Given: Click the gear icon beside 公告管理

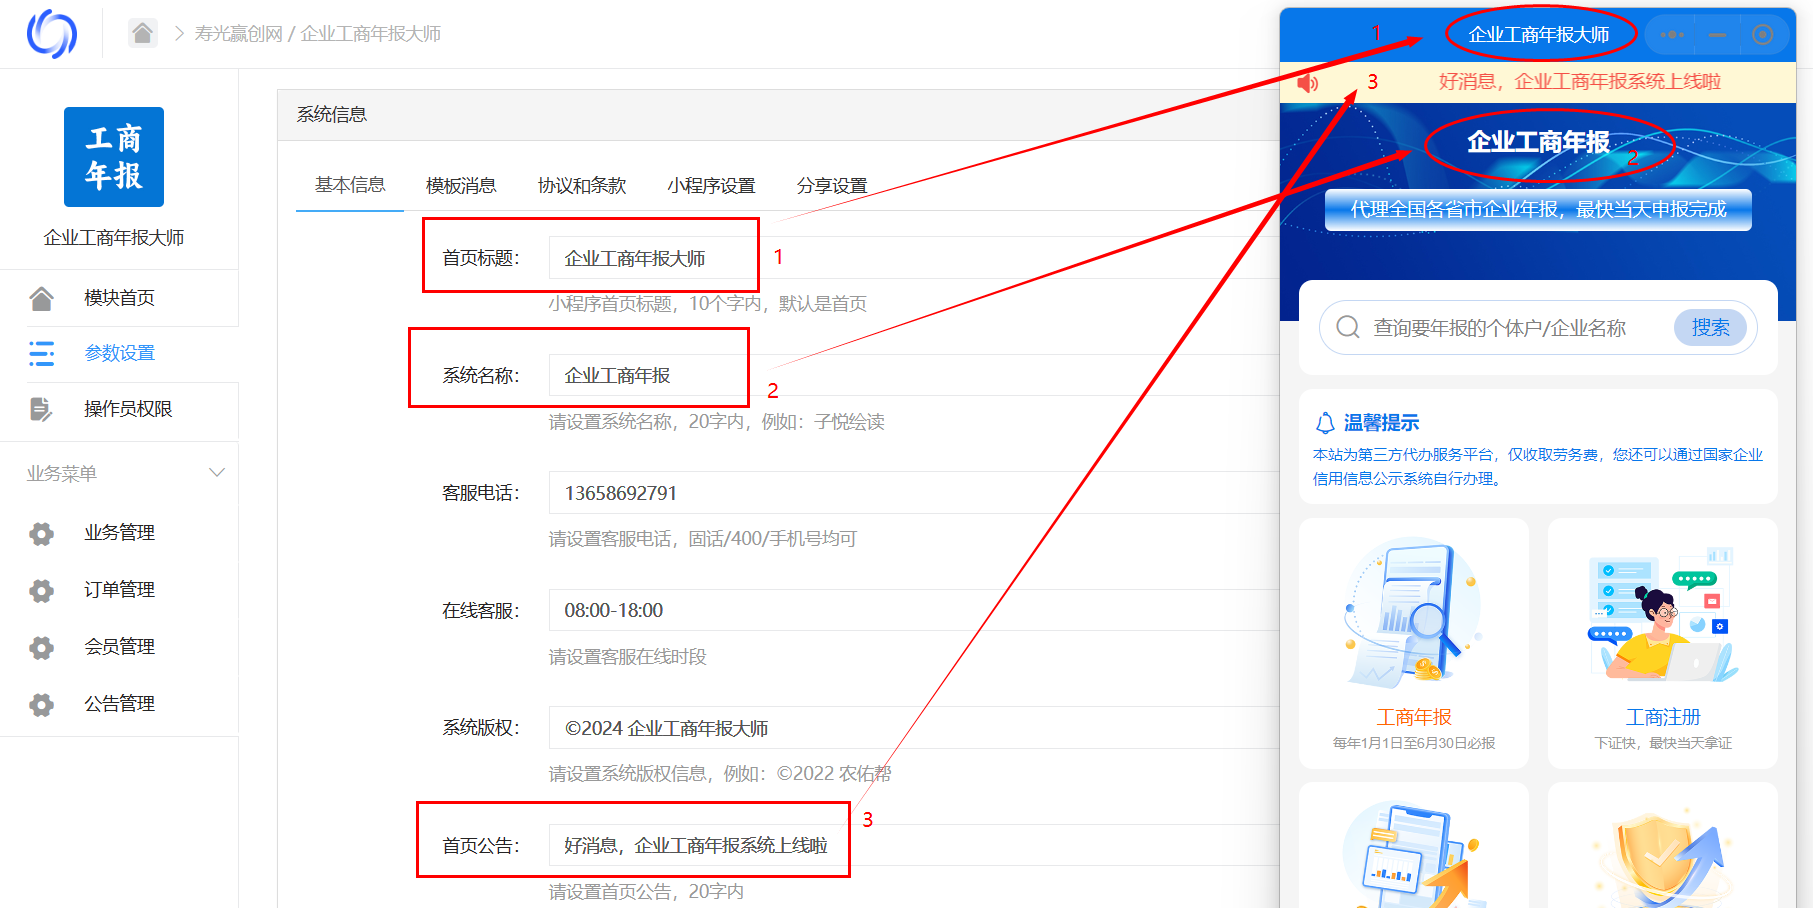Looking at the screenshot, I should 41,704.
